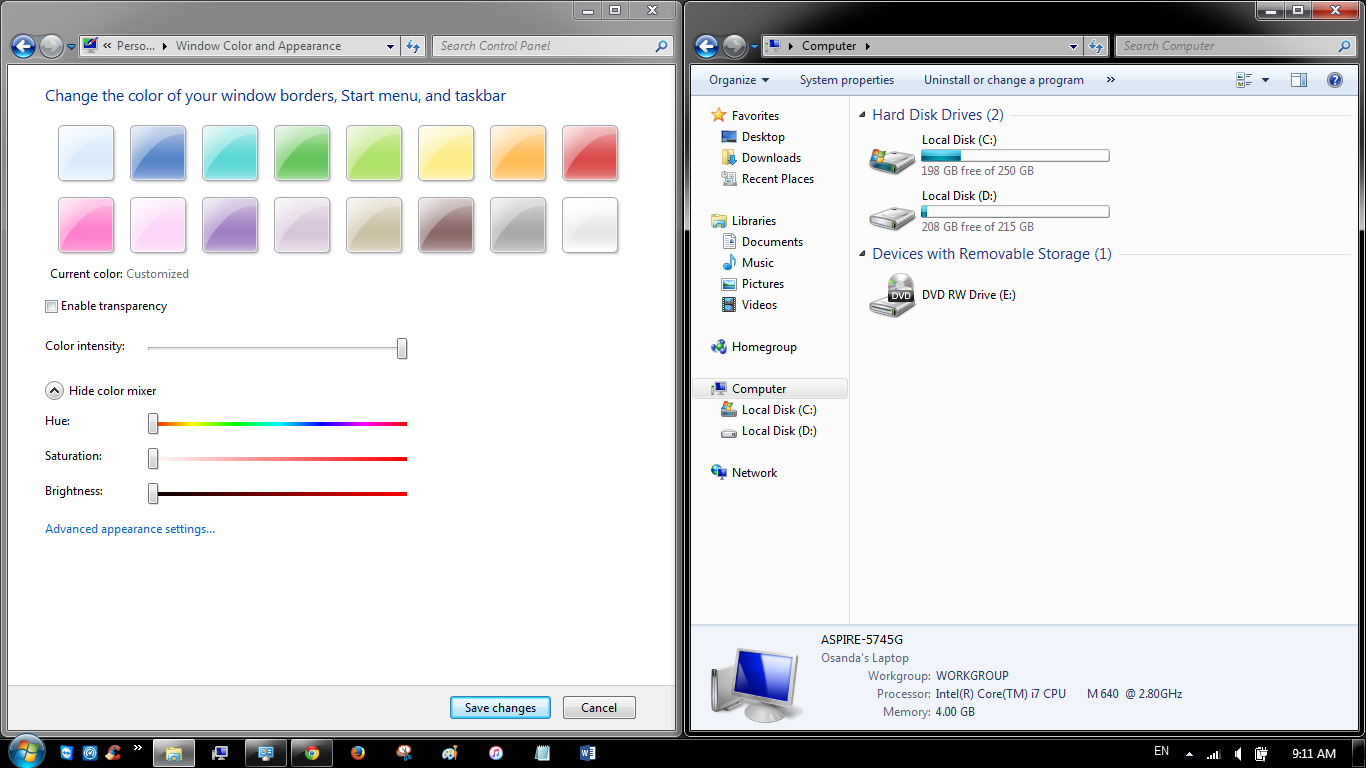Click the Brightness slider track
The width and height of the screenshot is (1366, 768).
278,494
